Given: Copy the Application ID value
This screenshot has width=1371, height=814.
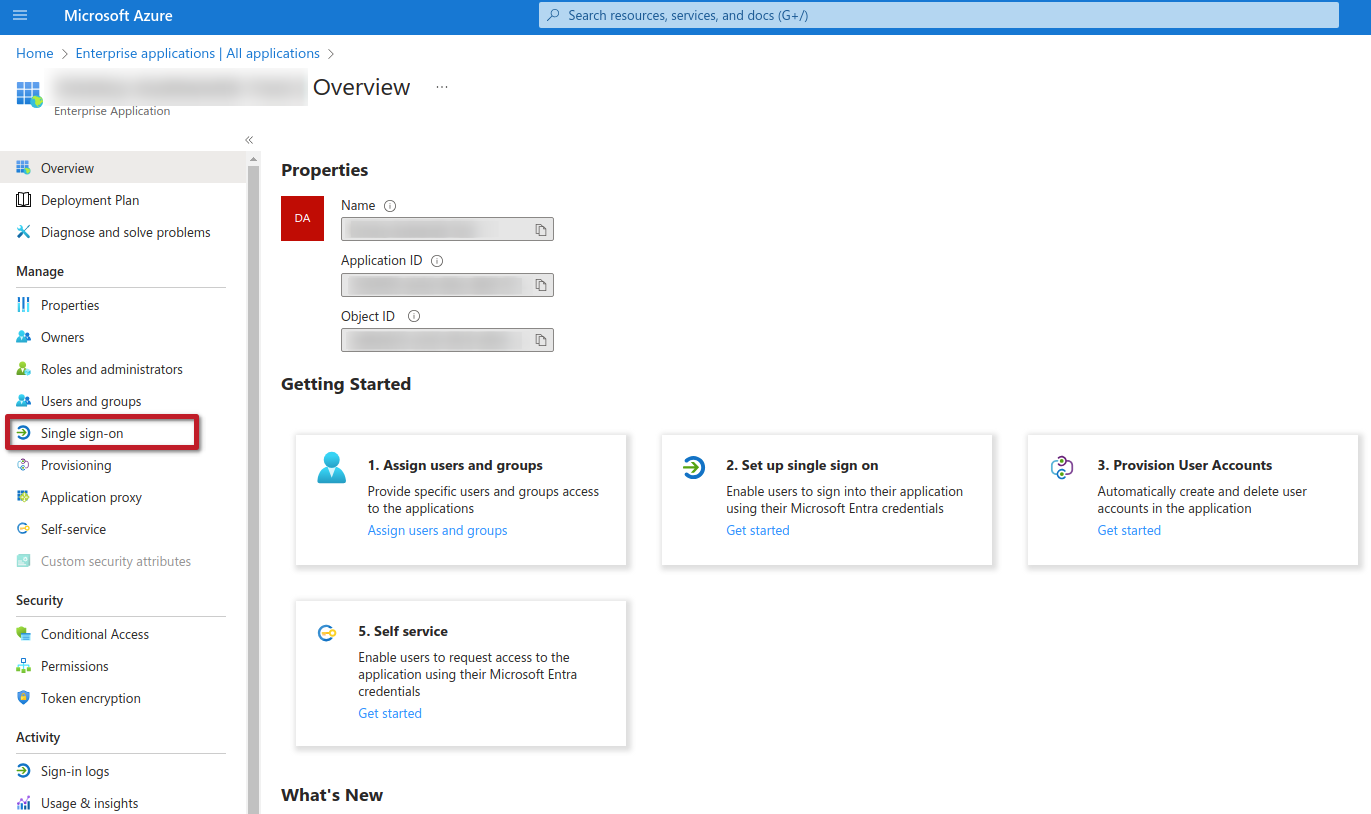Looking at the screenshot, I should coord(540,285).
